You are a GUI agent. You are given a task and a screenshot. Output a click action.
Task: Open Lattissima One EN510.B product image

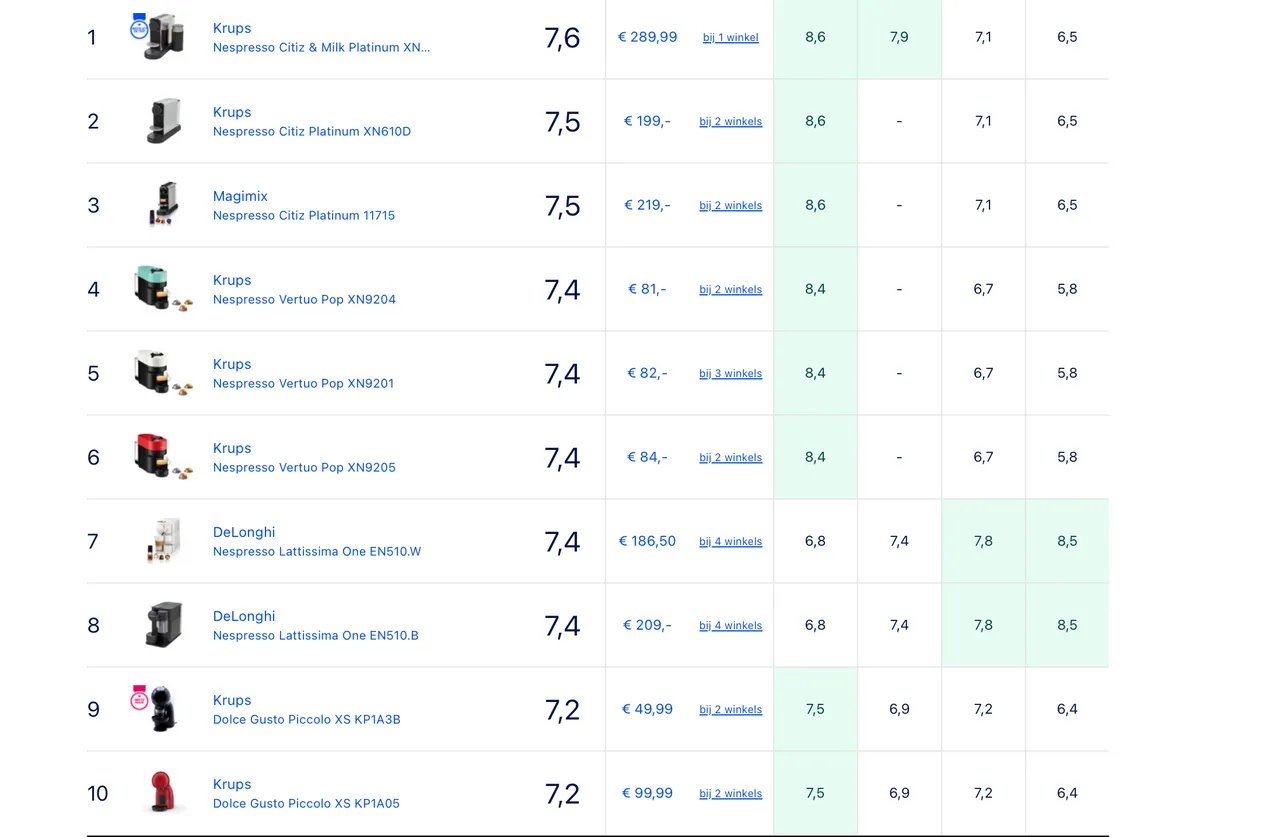[x=164, y=626]
